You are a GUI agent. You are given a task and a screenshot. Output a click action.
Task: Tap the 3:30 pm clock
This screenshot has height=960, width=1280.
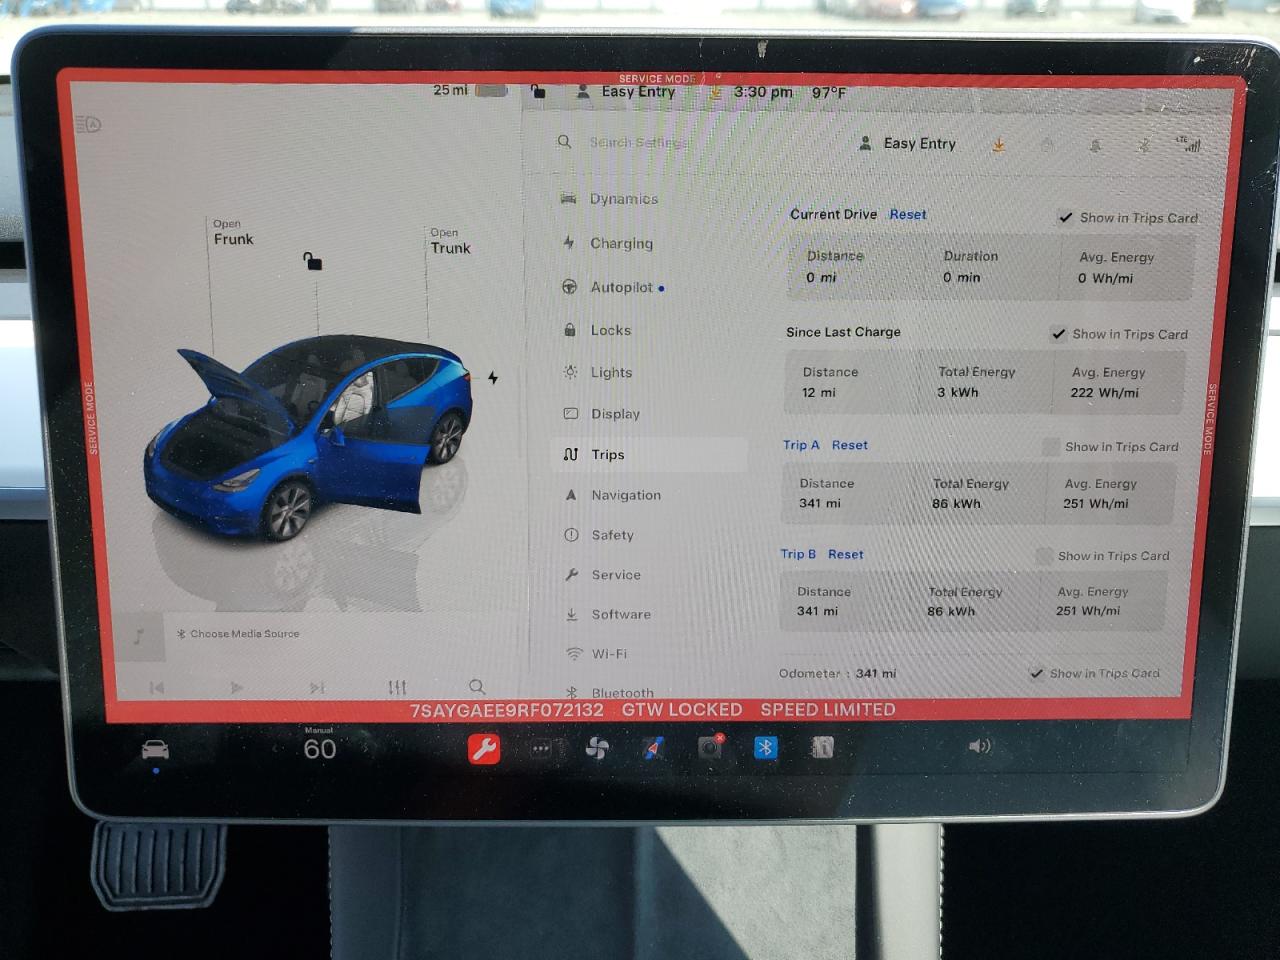[763, 92]
